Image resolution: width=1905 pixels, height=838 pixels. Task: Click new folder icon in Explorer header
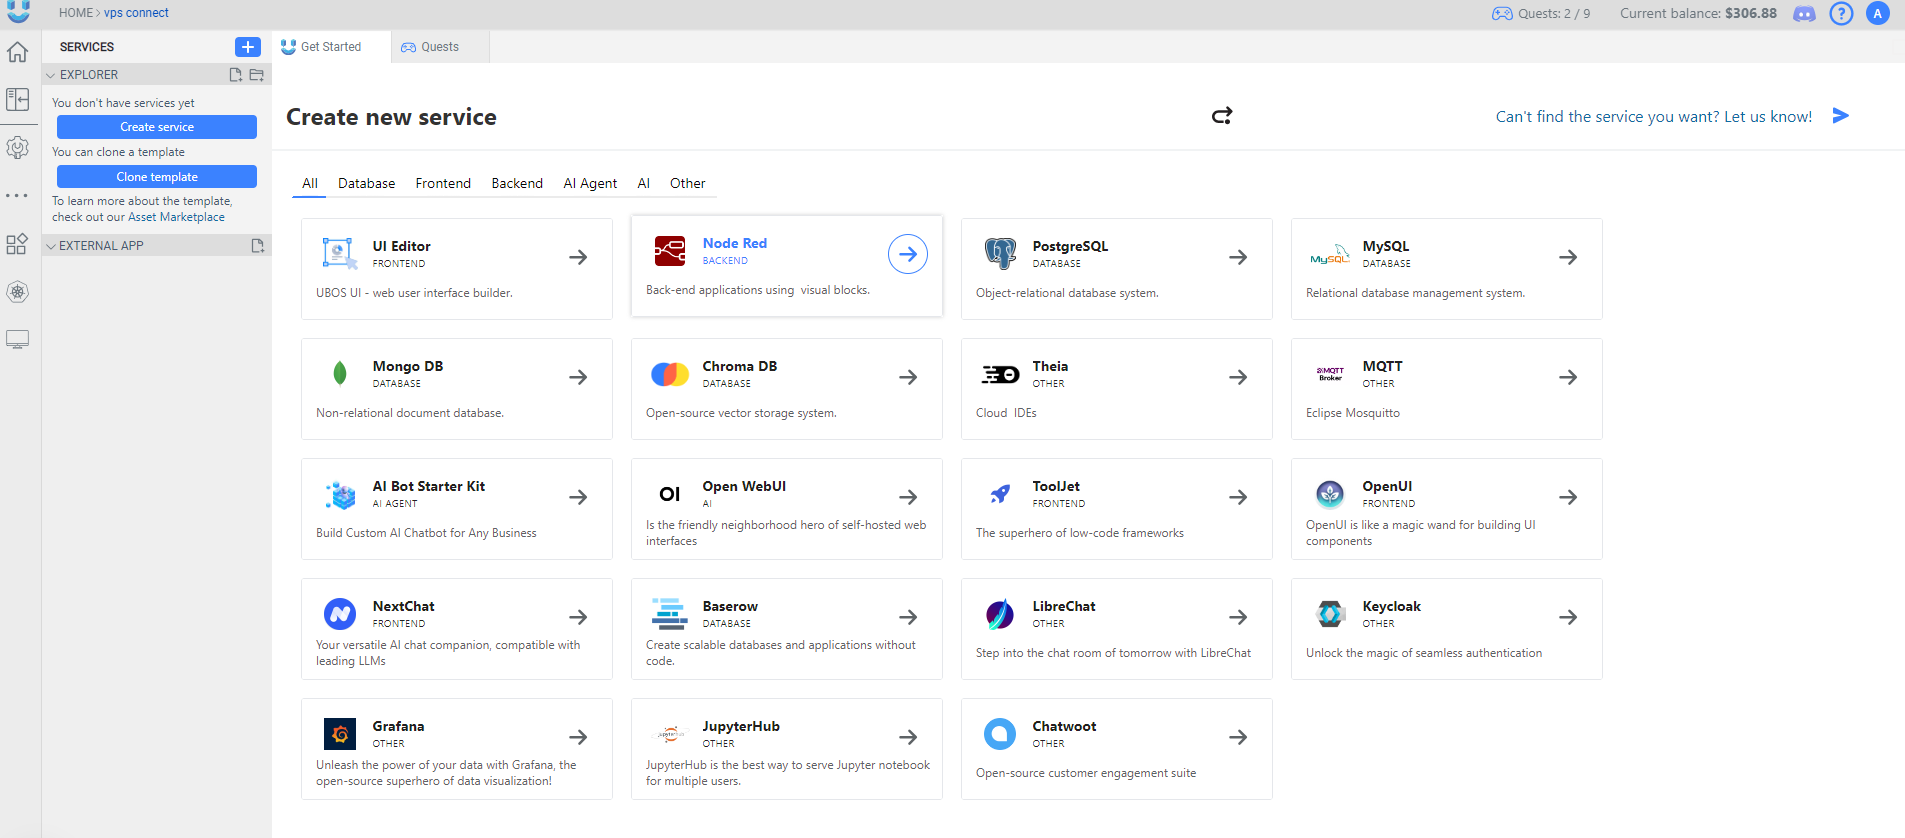click(x=257, y=75)
